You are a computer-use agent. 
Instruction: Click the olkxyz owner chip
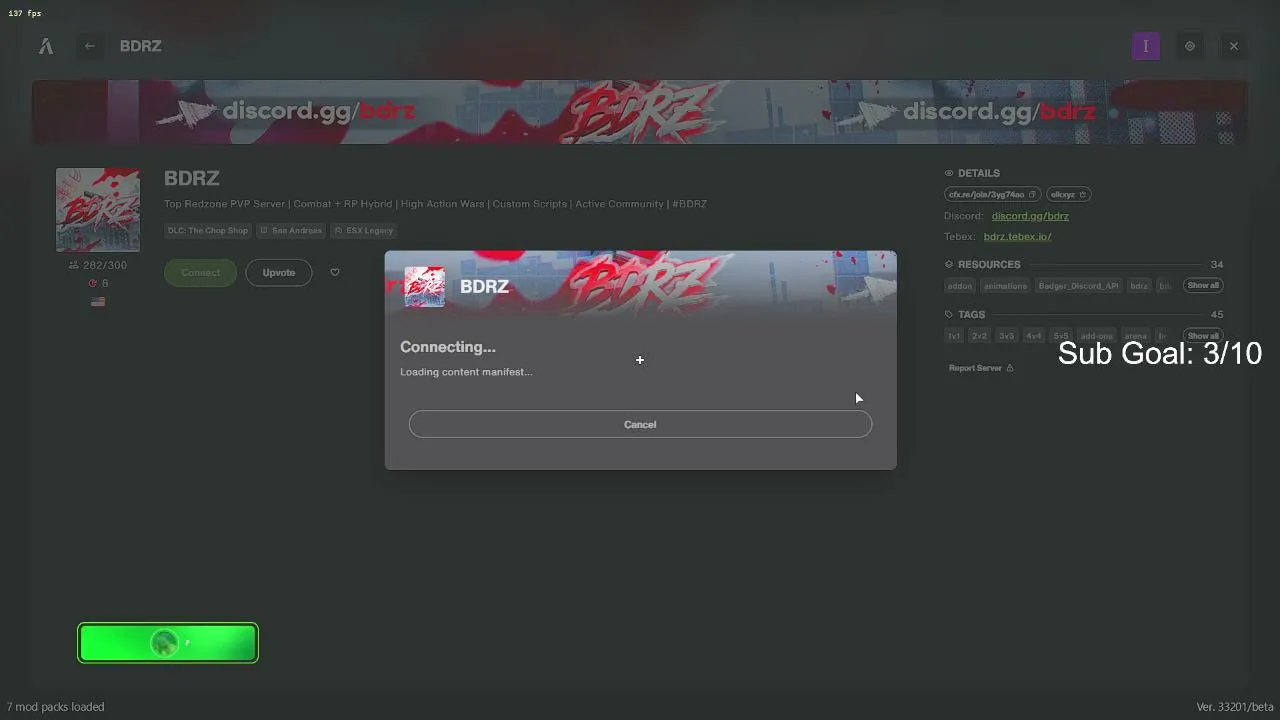tap(1069, 194)
